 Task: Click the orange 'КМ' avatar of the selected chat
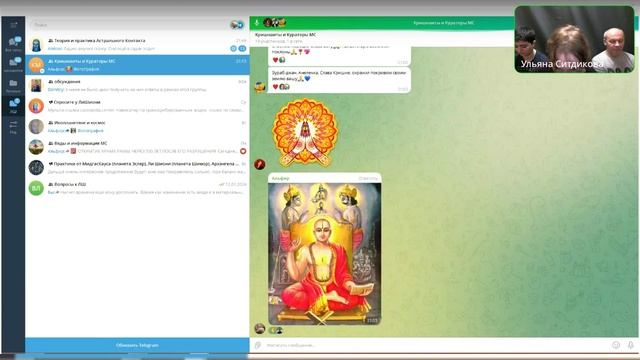coord(36,65)
